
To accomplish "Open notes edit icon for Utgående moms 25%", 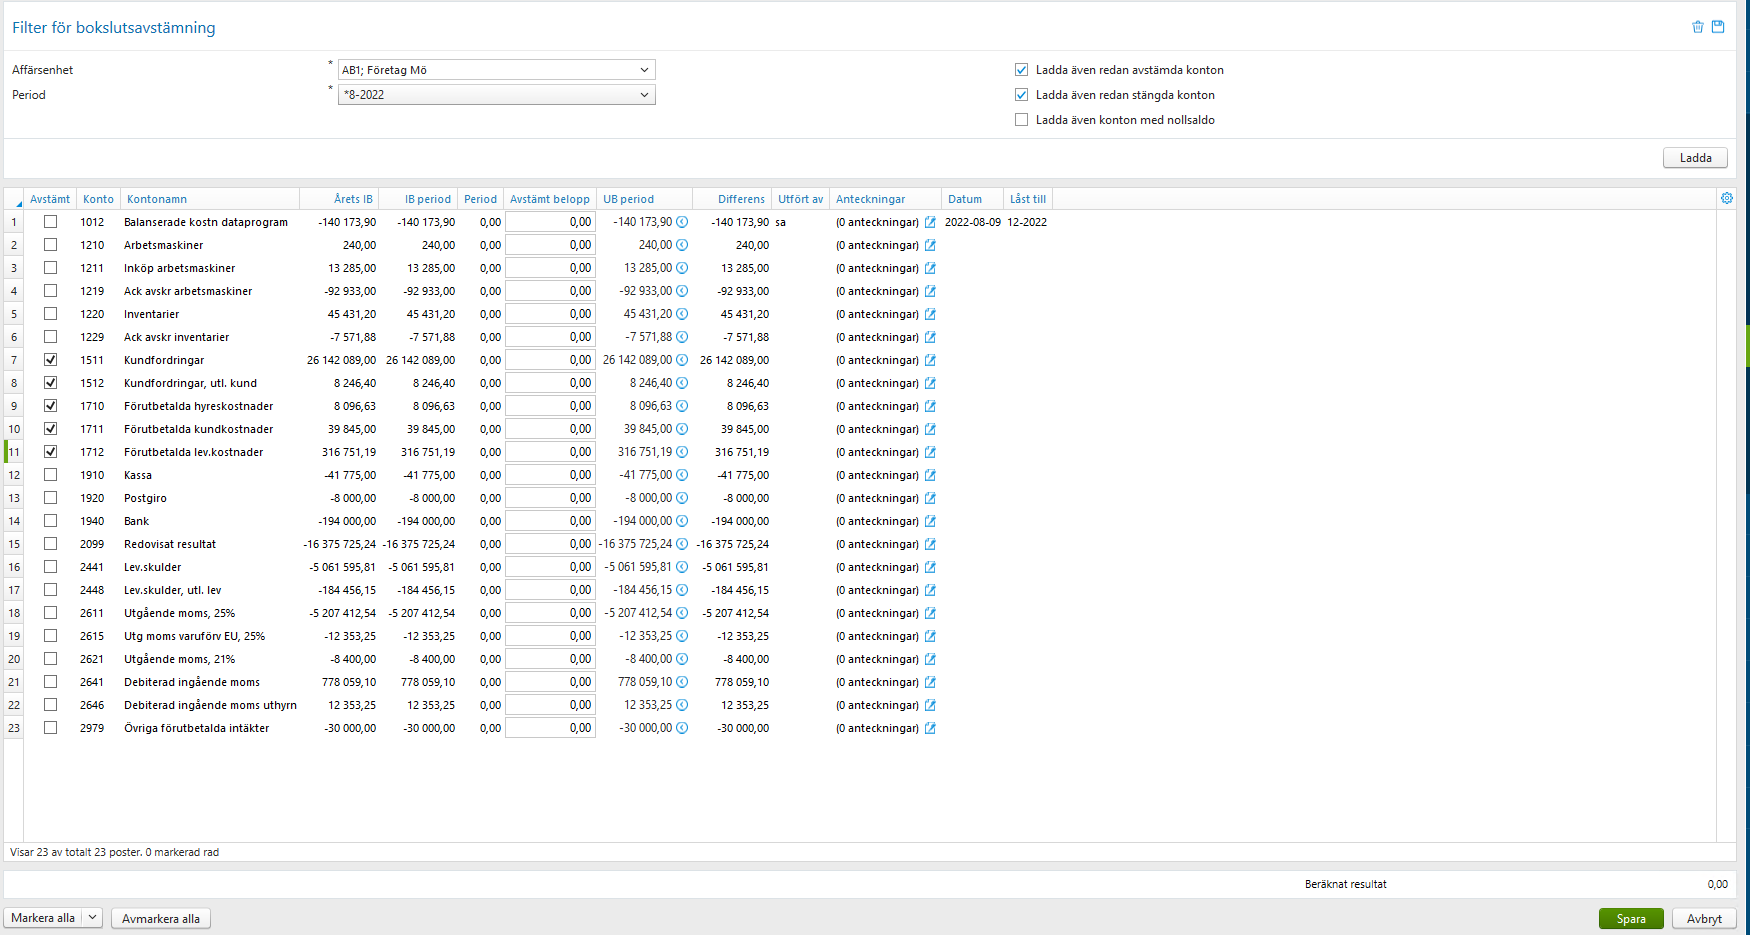I will [930, 613].
